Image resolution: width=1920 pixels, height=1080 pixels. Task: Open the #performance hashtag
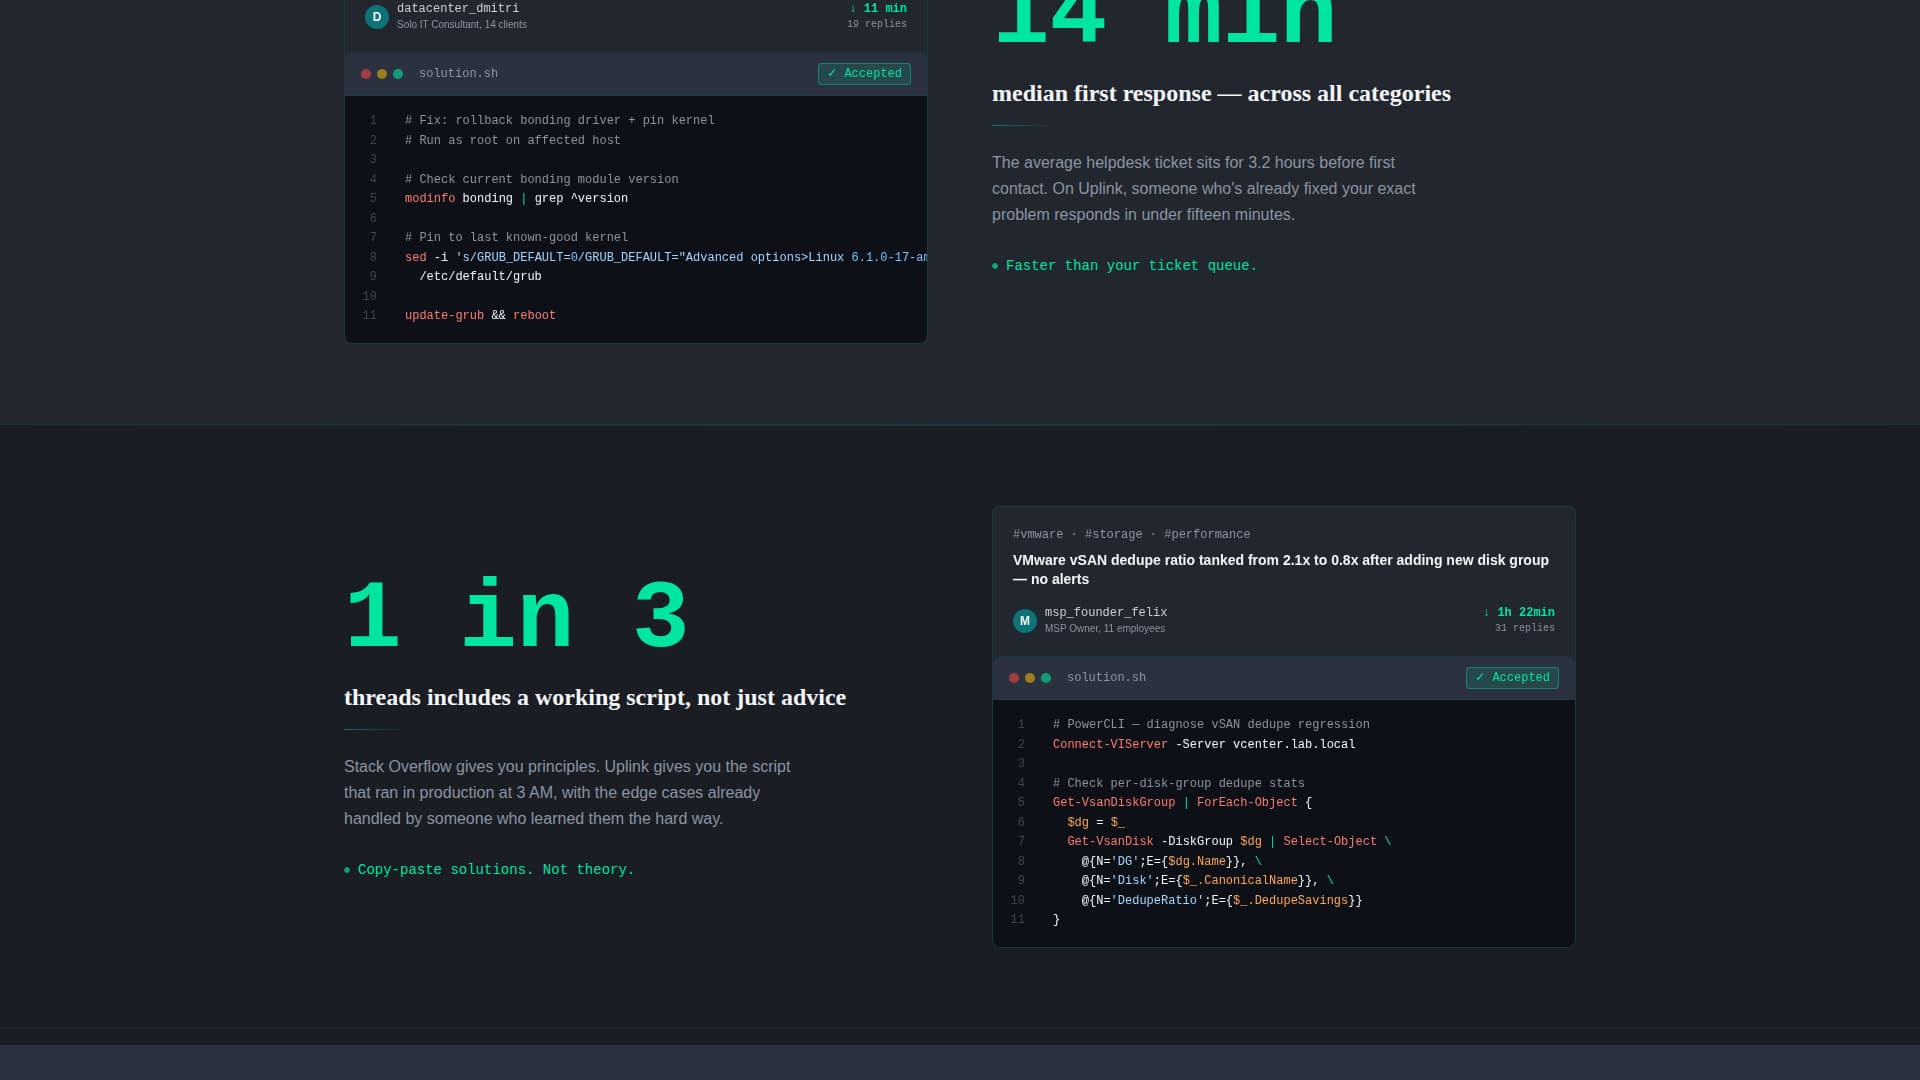click(x=1207, y=534)
